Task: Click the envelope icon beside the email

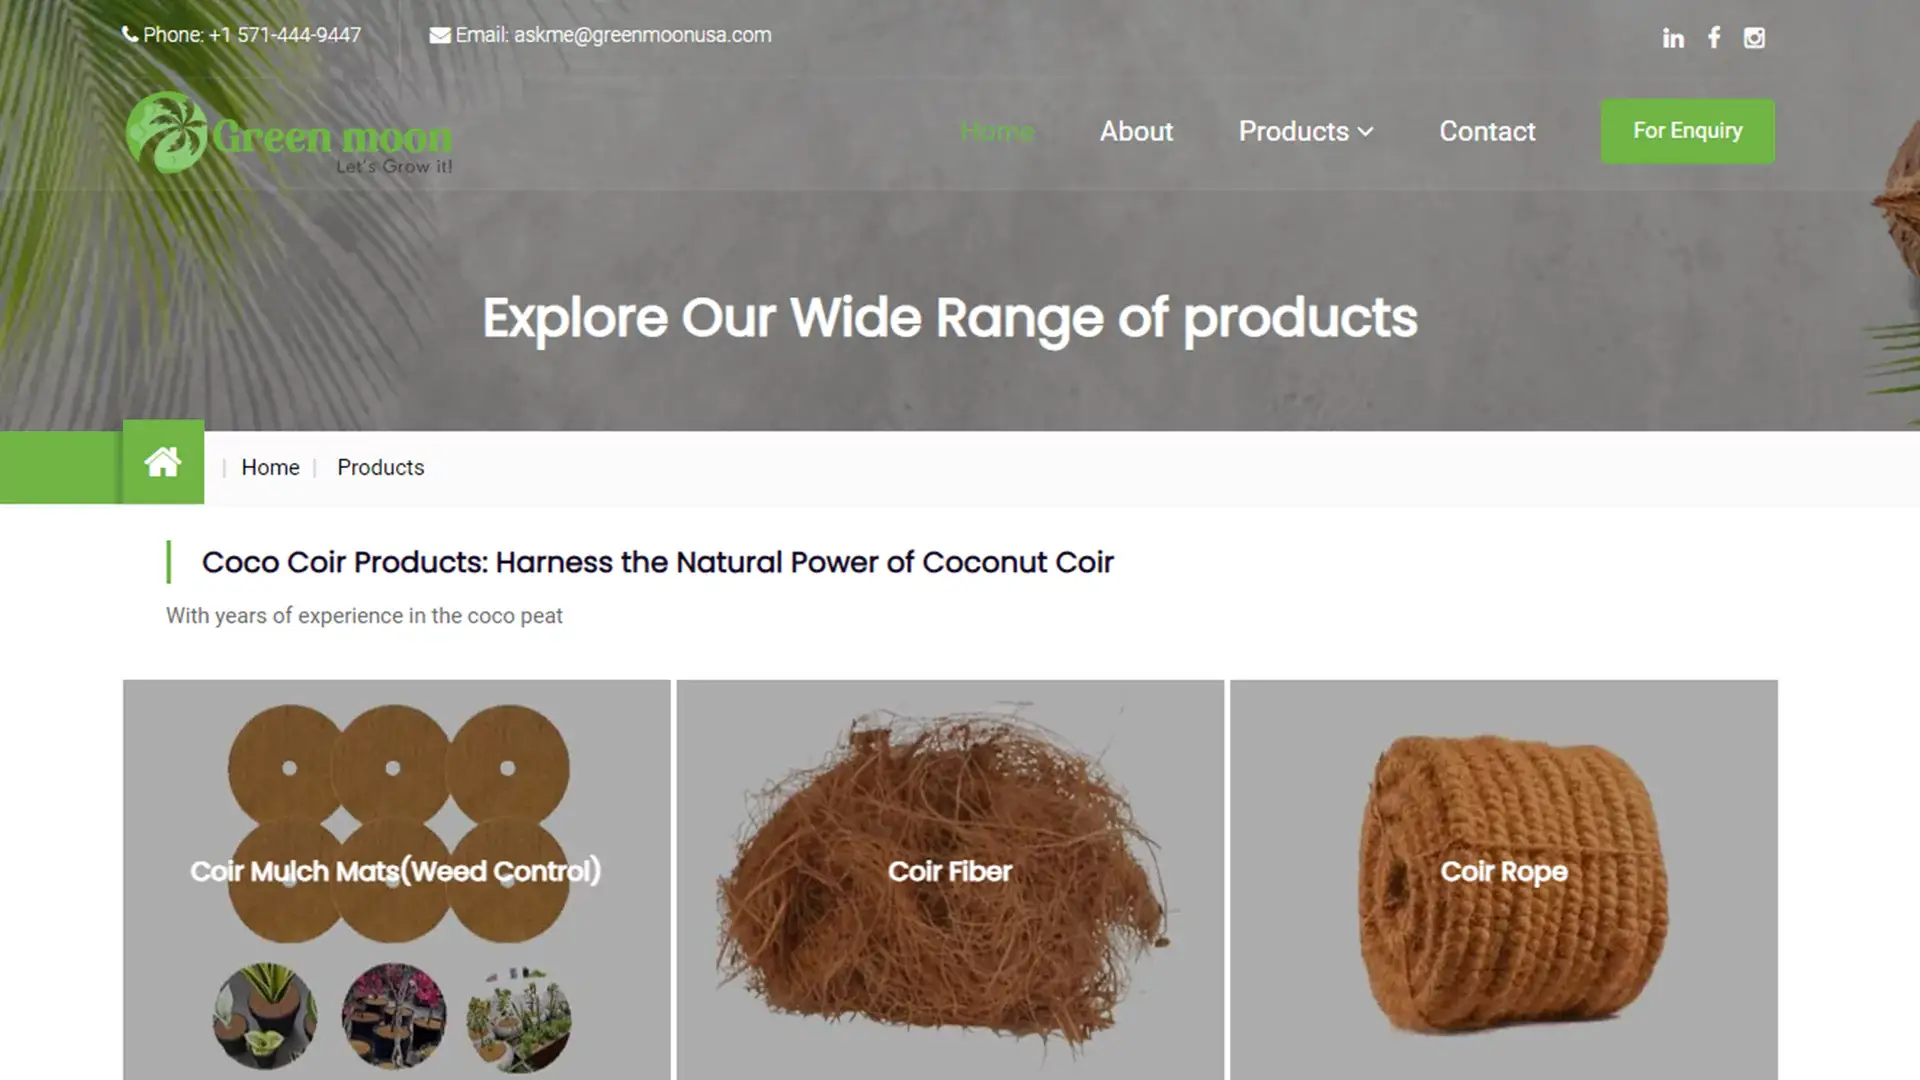Action: [x=440, y=35]
